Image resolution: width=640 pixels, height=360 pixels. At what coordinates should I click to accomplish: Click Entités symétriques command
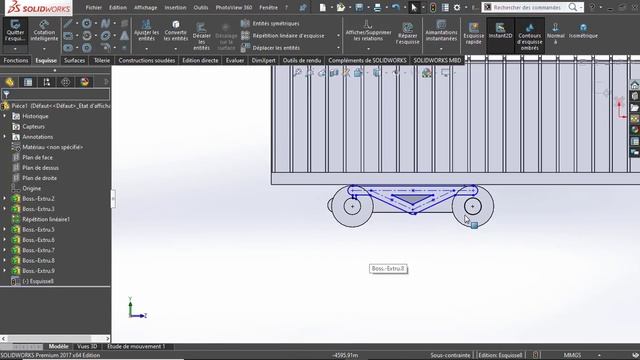[270, 24]
